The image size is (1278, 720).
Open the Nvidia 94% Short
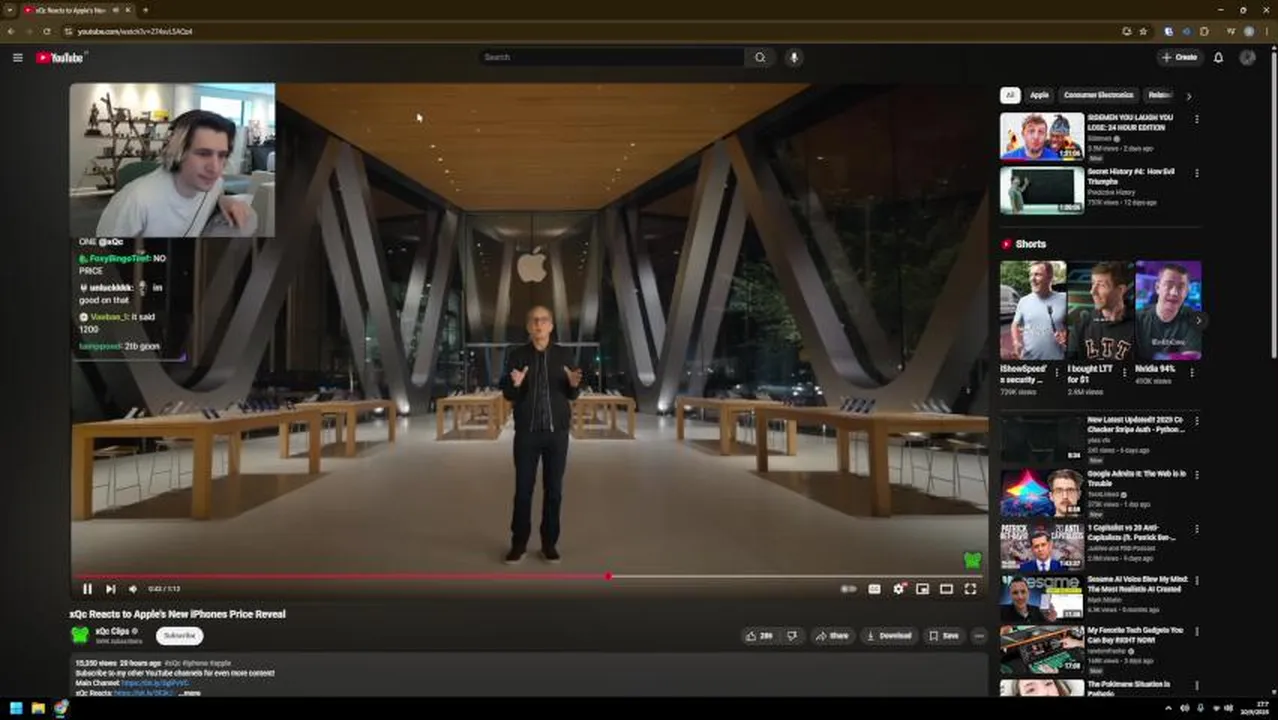(1168, 310)
